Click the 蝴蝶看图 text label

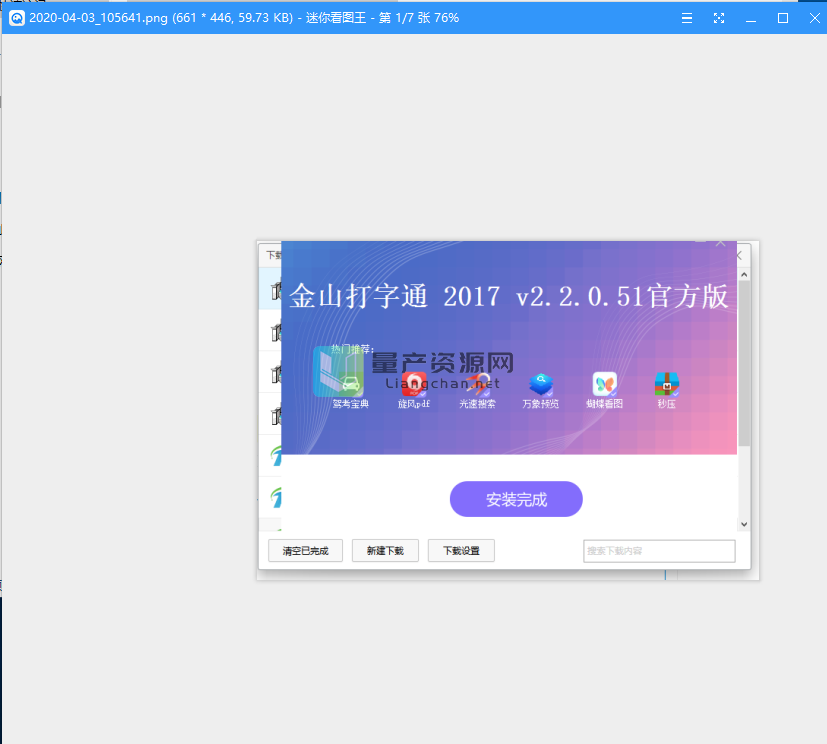(604, 404)
